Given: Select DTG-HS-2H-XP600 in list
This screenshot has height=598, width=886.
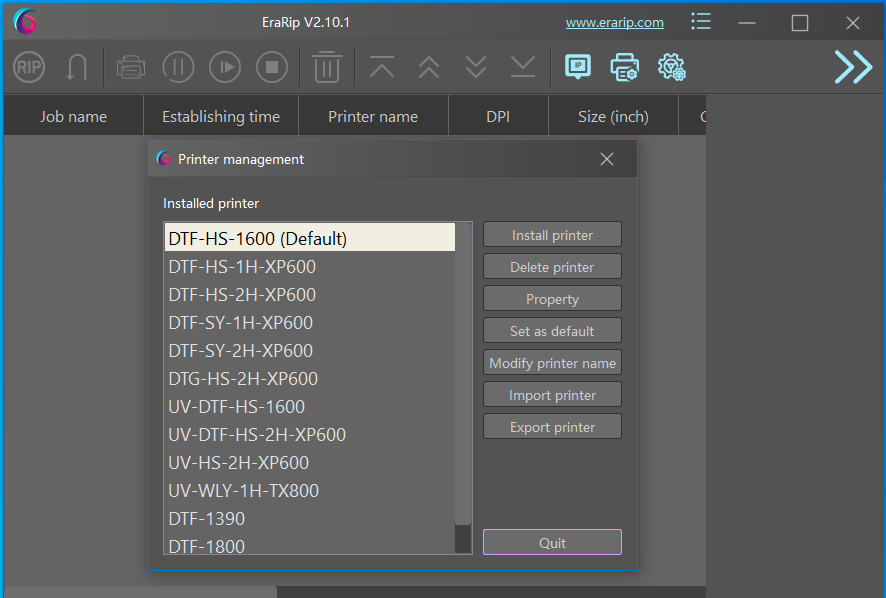Looking at the screenshot, I should point(310,378).
